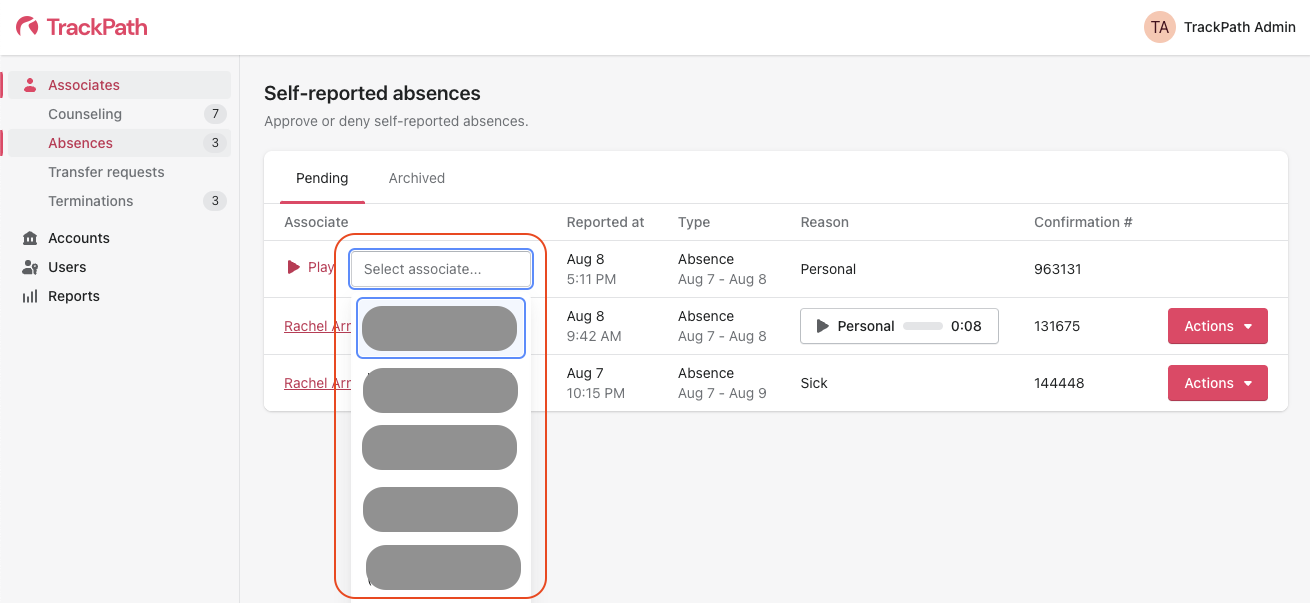Open Counseling in the sidebar
Image resolution: width=1310 pixels, height=603 pixels.
[85, 114]
